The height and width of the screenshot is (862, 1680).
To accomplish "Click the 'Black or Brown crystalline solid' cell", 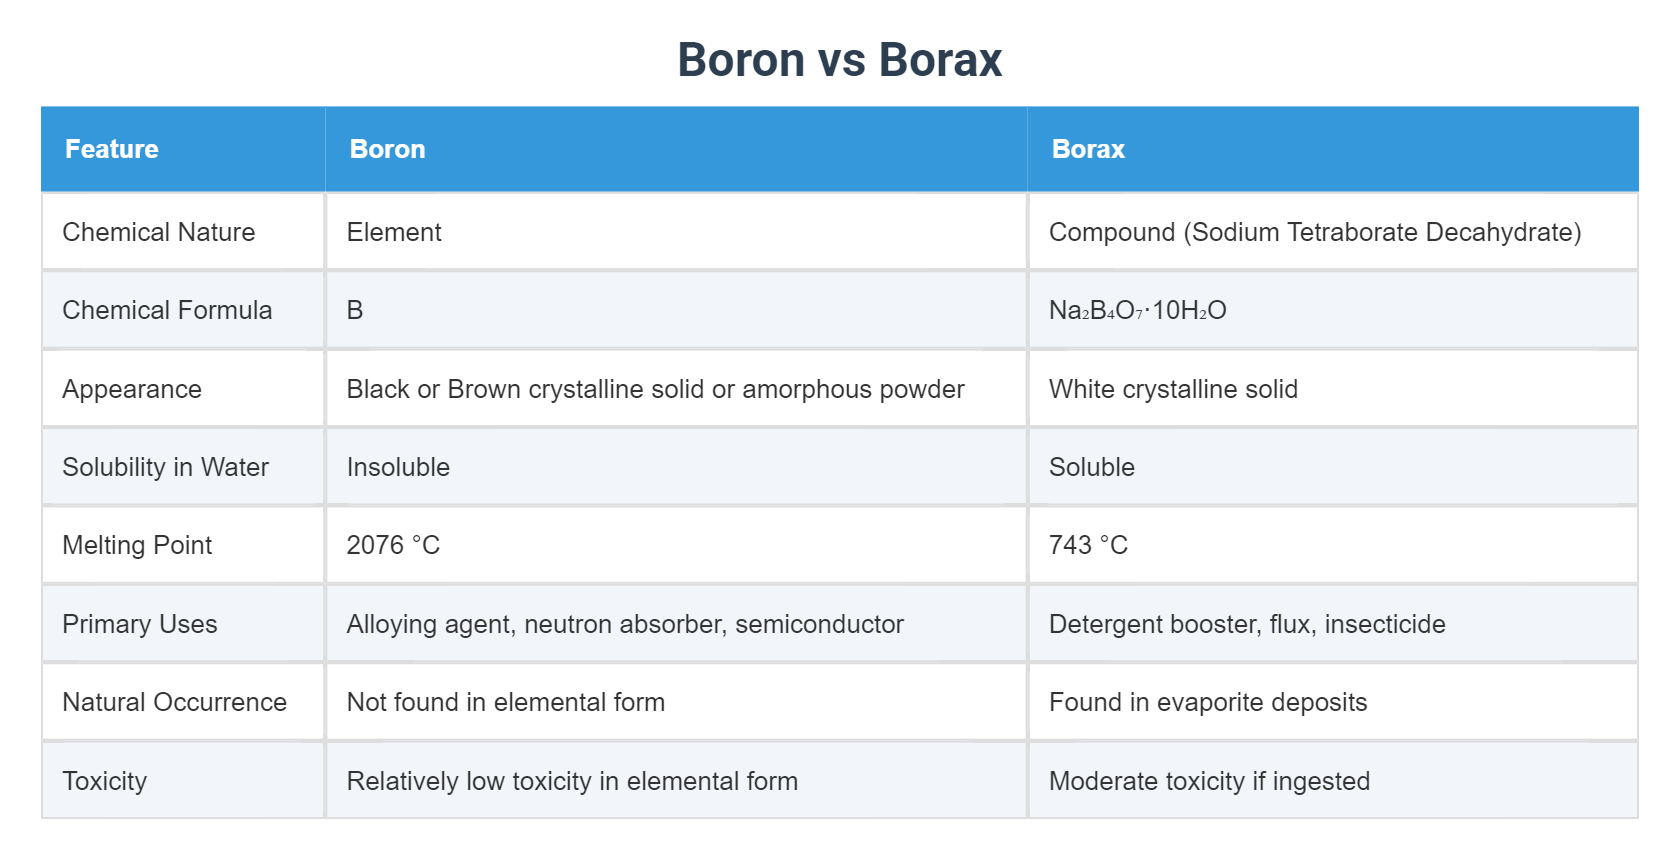I will point(655,389).
